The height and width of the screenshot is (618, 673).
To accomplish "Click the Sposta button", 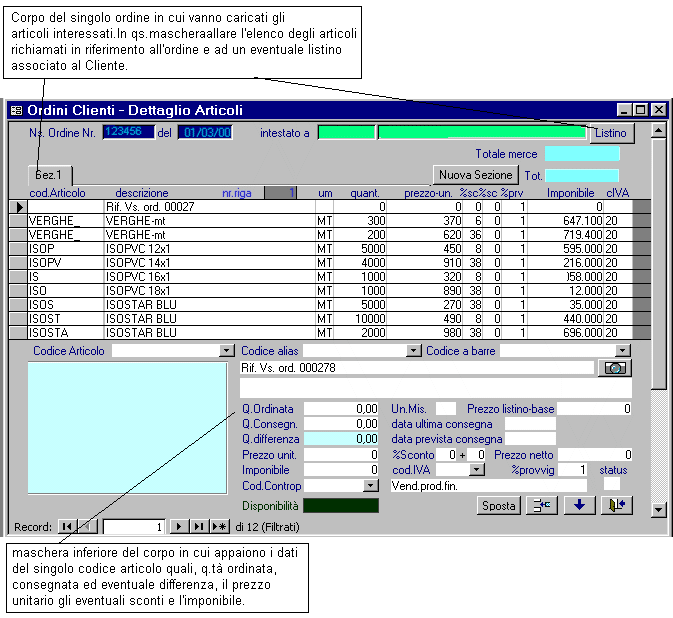I will point(498,506).
